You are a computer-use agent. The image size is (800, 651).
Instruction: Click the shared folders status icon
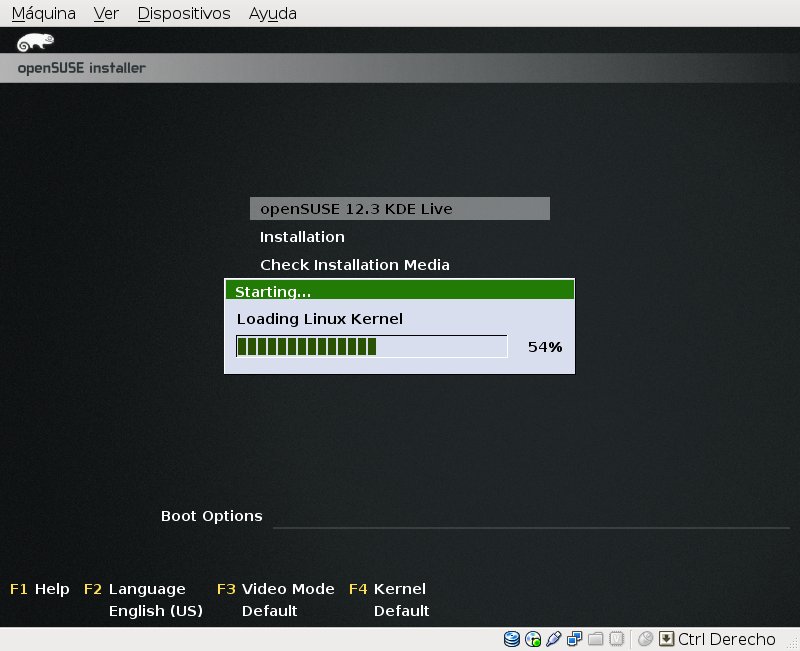[595, 639]
